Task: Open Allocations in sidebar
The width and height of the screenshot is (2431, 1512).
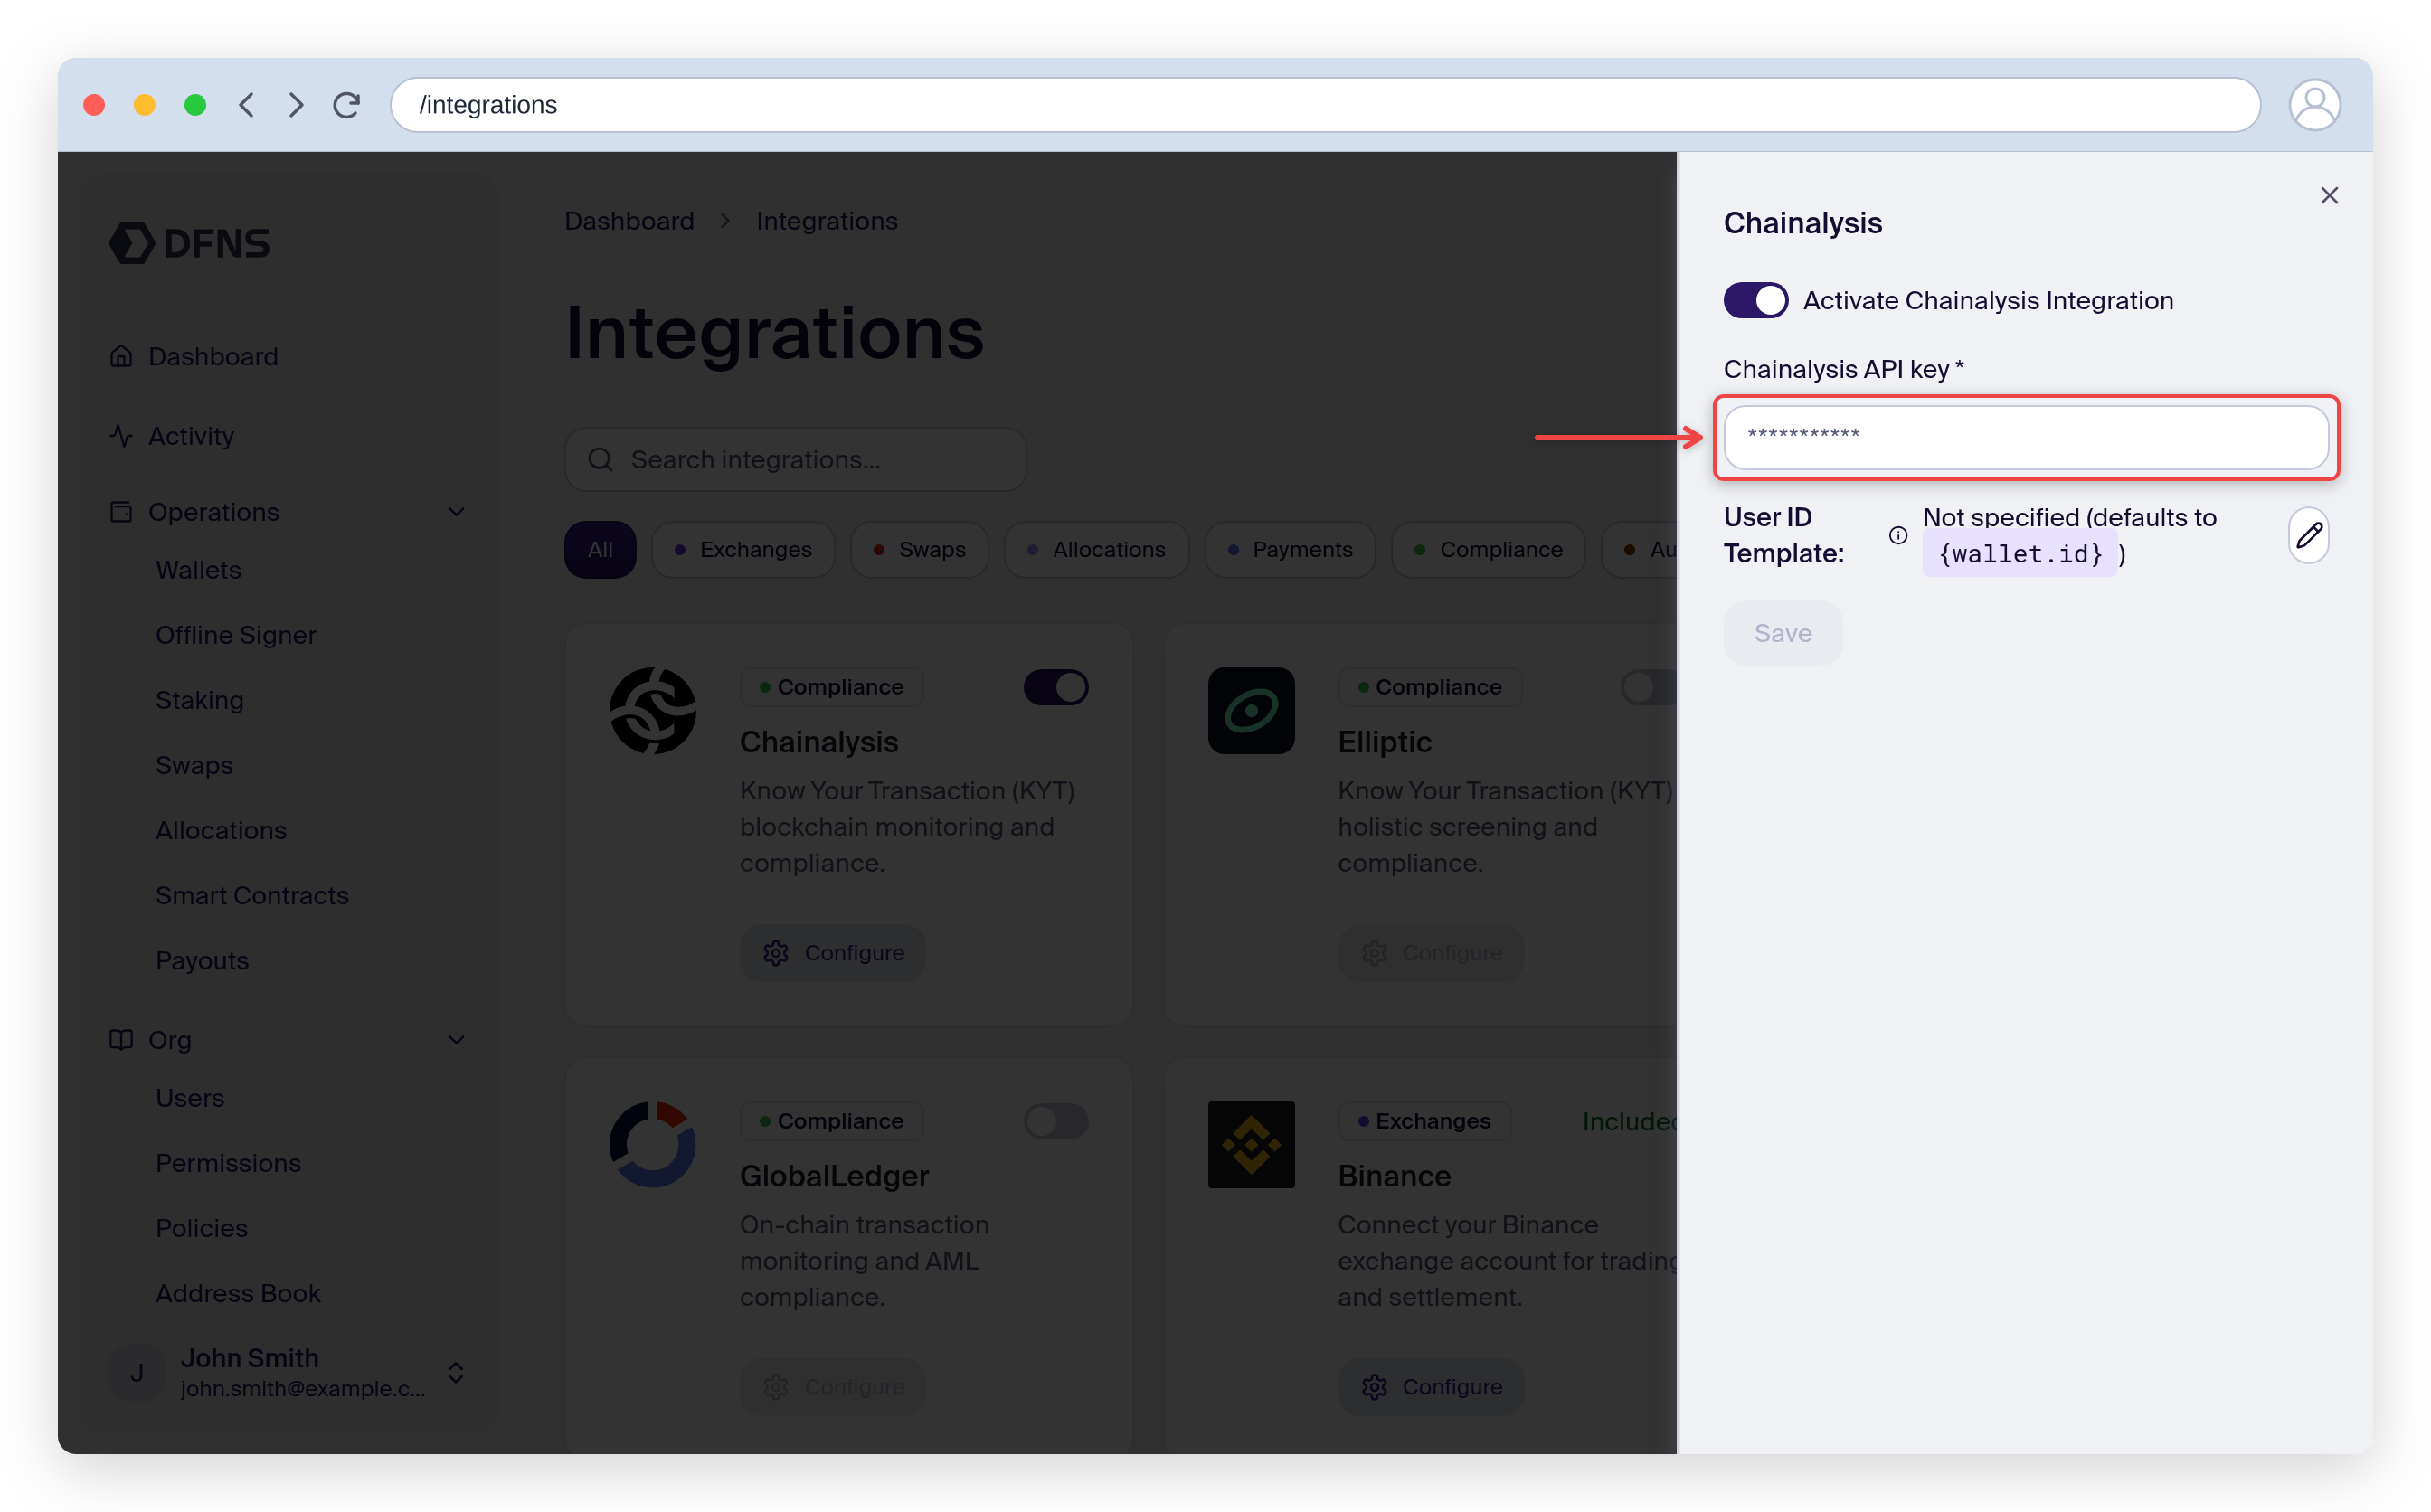Action: tap(221, 830)
